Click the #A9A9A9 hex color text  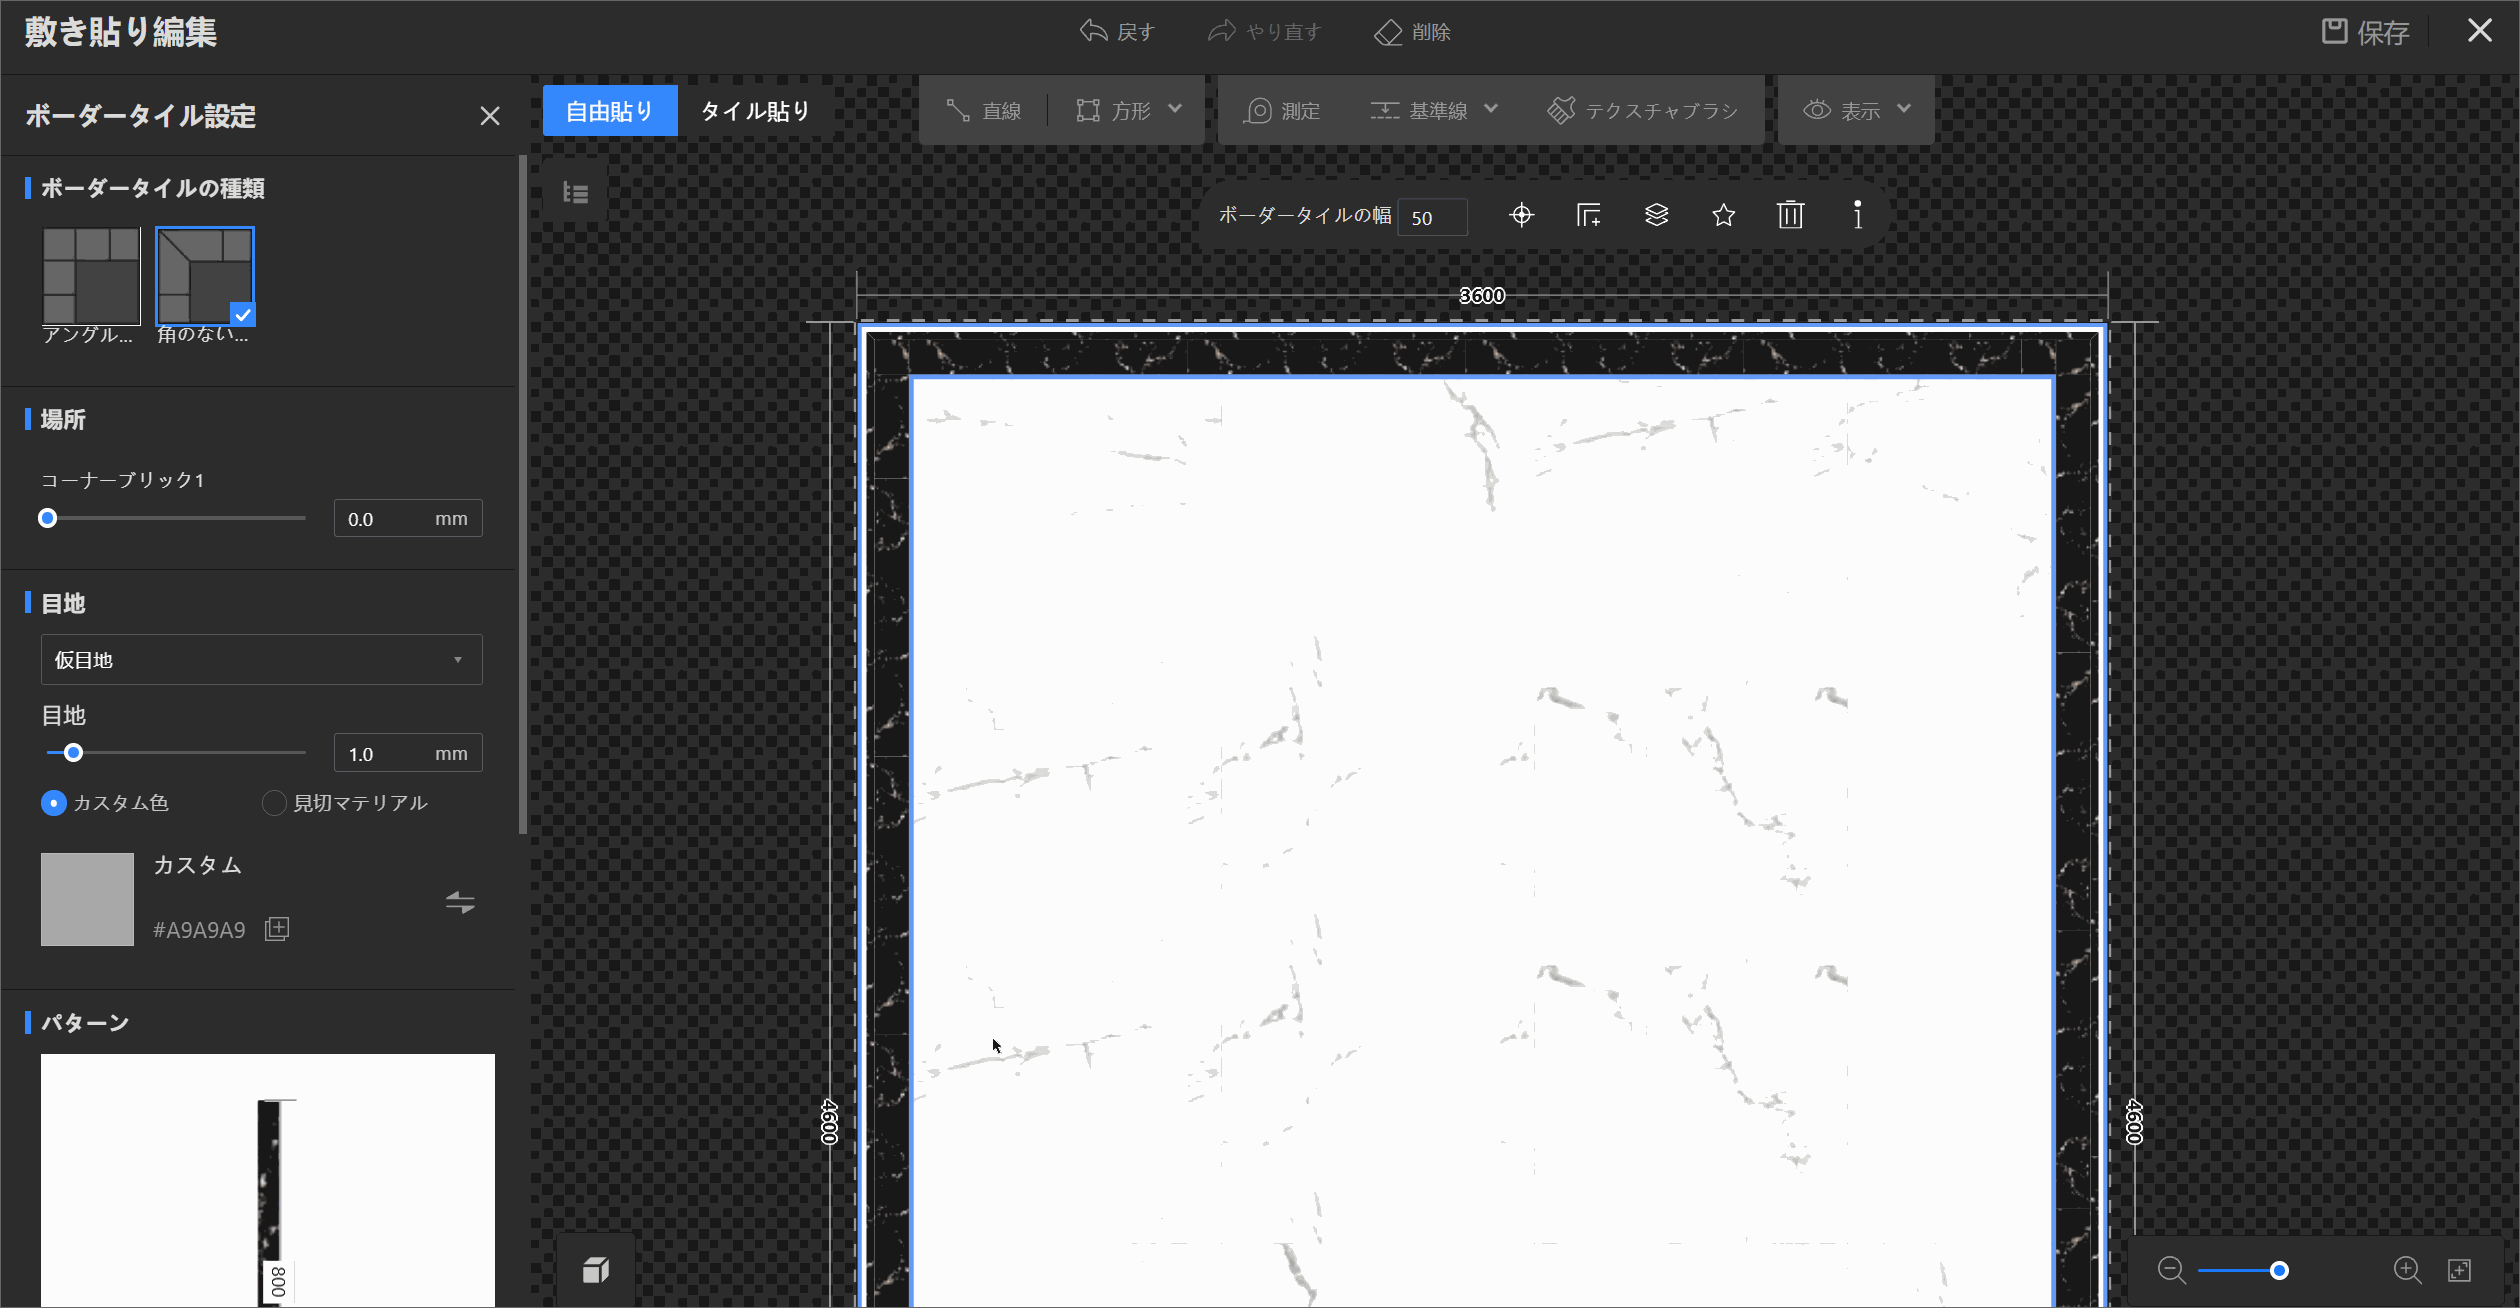[199, 930]
